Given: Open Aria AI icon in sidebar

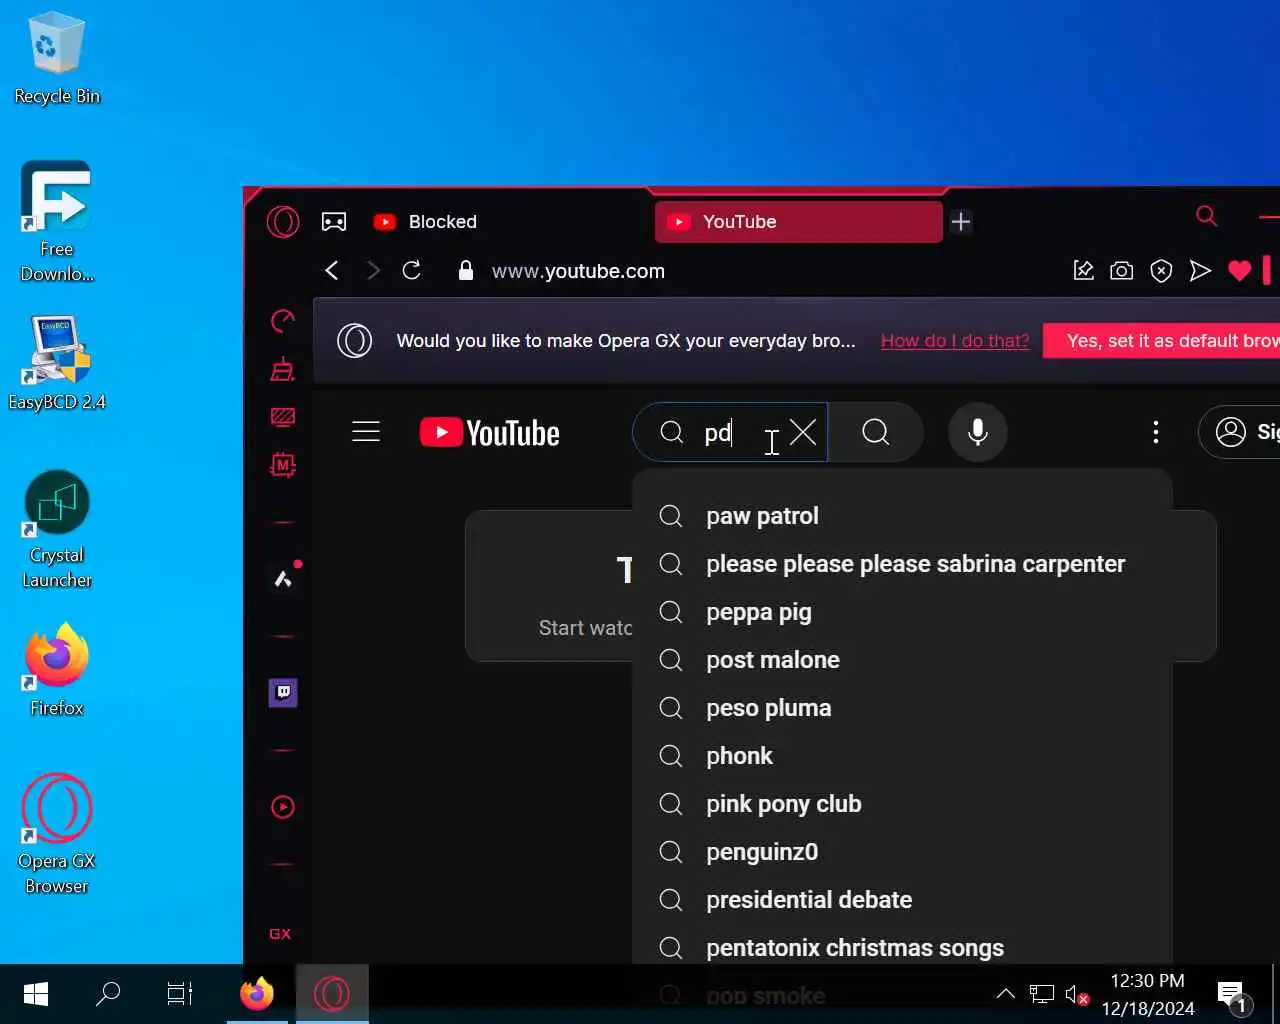Looking at the screenshot, I should (283, 579).
